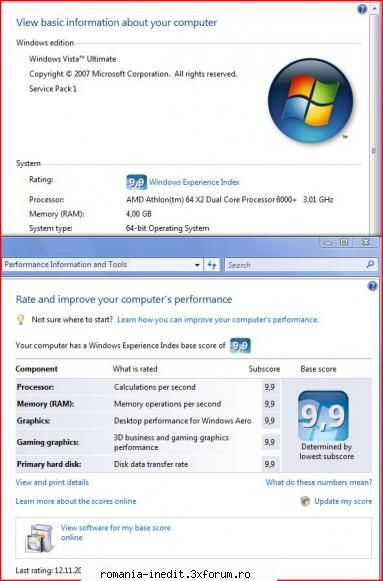
Task: Open help in the Performance window
Action: (x=372, y=286)
